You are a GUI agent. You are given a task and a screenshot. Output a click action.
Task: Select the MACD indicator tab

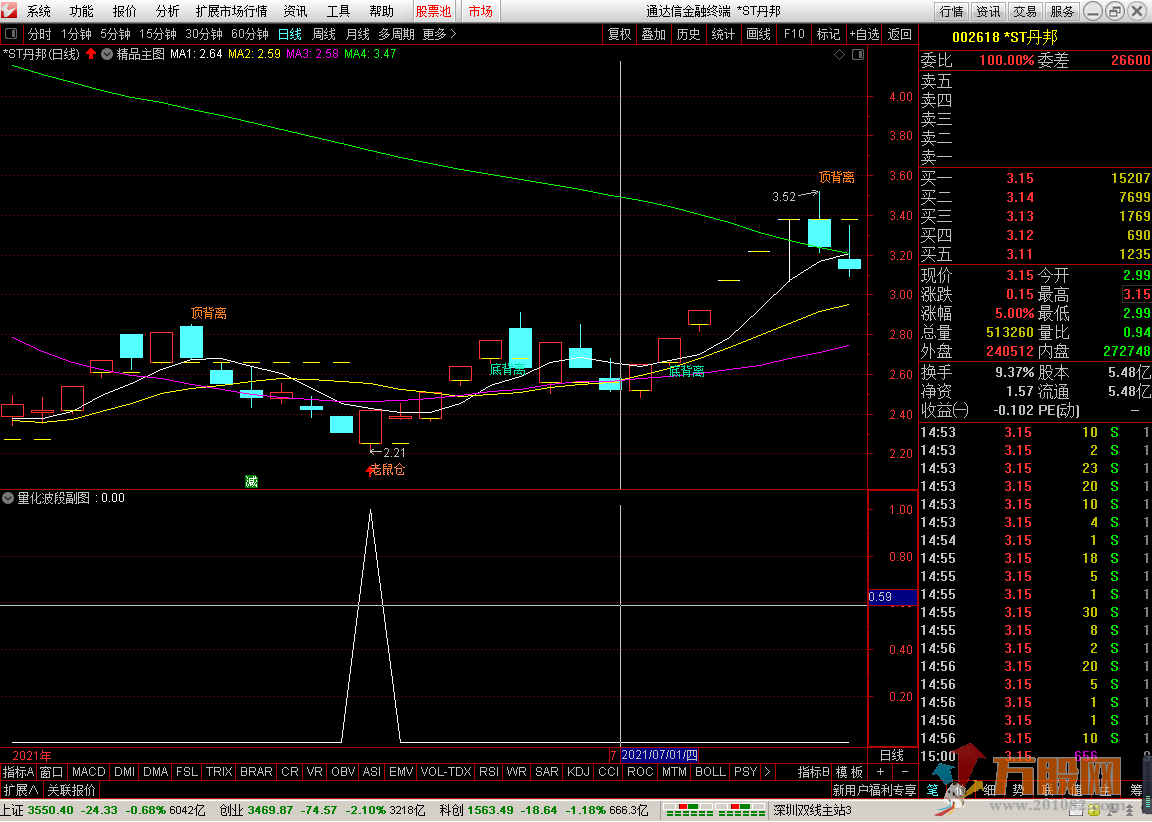(89, 771)
